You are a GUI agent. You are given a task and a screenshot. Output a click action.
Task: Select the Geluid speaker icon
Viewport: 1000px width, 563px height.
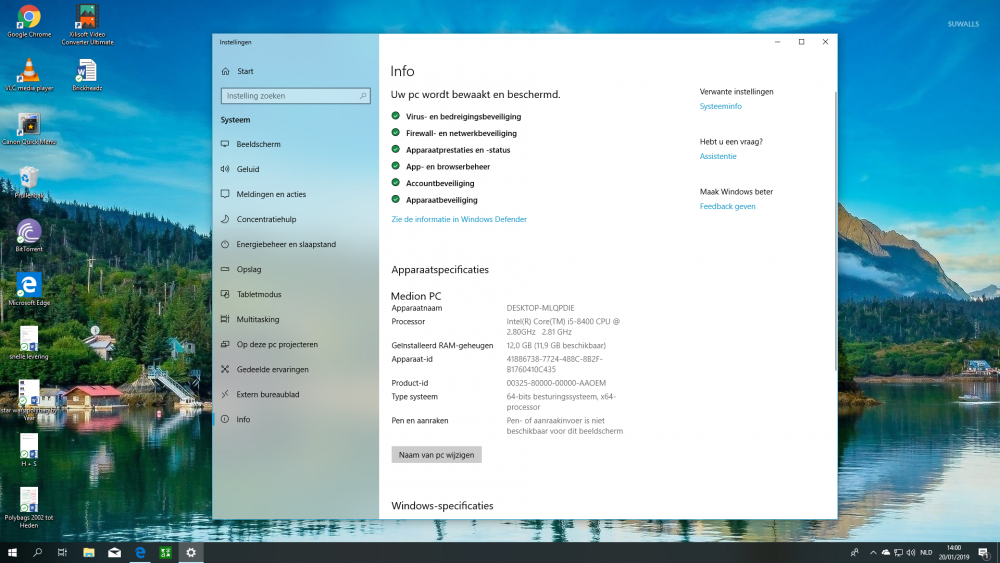click(224, 169)
